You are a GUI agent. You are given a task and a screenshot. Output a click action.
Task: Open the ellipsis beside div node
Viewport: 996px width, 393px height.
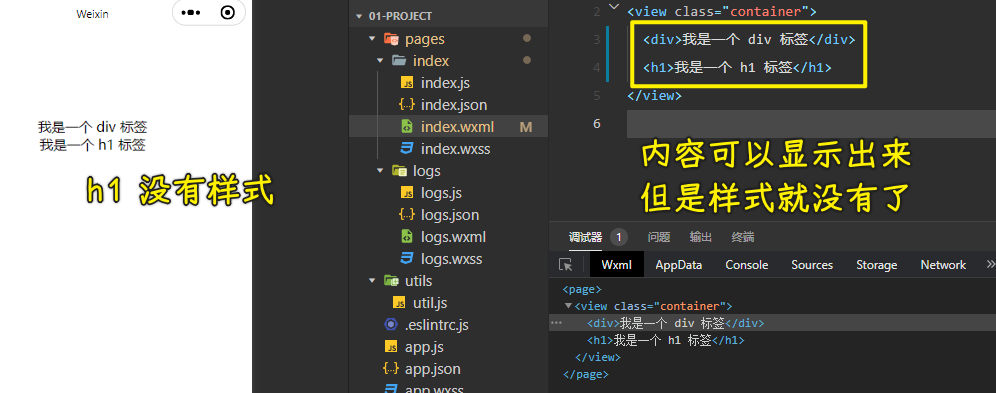556,323
